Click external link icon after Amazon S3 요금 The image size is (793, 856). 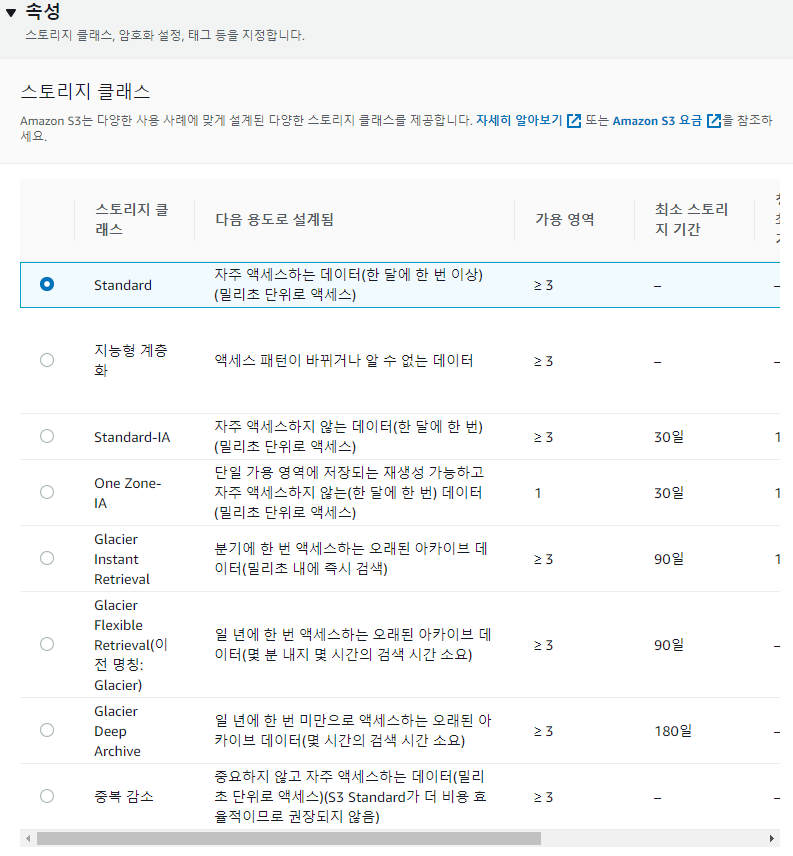[x=714, y=121]
